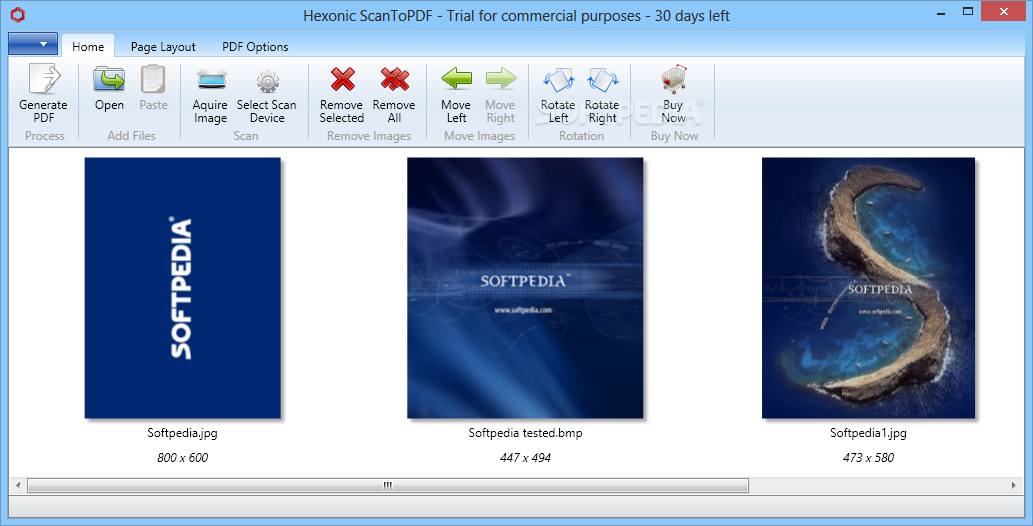The width and height of the screenshot is (1033, 526).
Task: Click the horizontal scrollbar thumb
Action: (x=387, y=485)
